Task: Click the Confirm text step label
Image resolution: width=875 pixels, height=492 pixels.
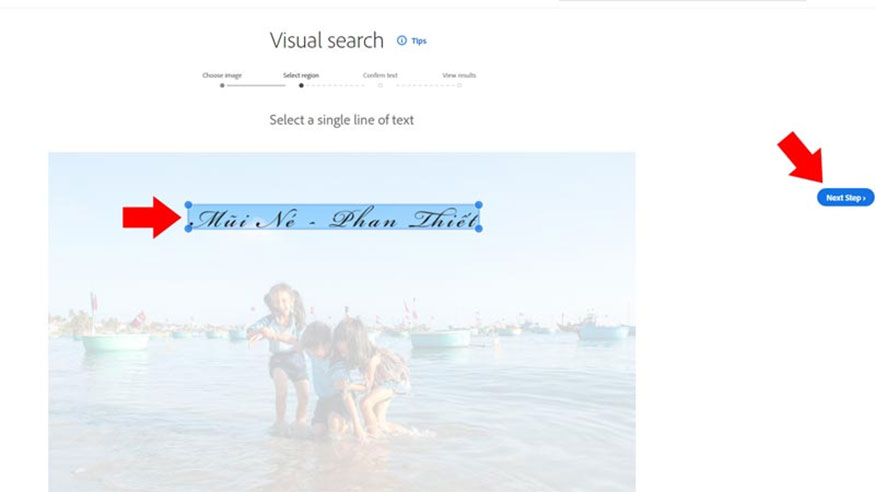Action: tap(380, 75)
